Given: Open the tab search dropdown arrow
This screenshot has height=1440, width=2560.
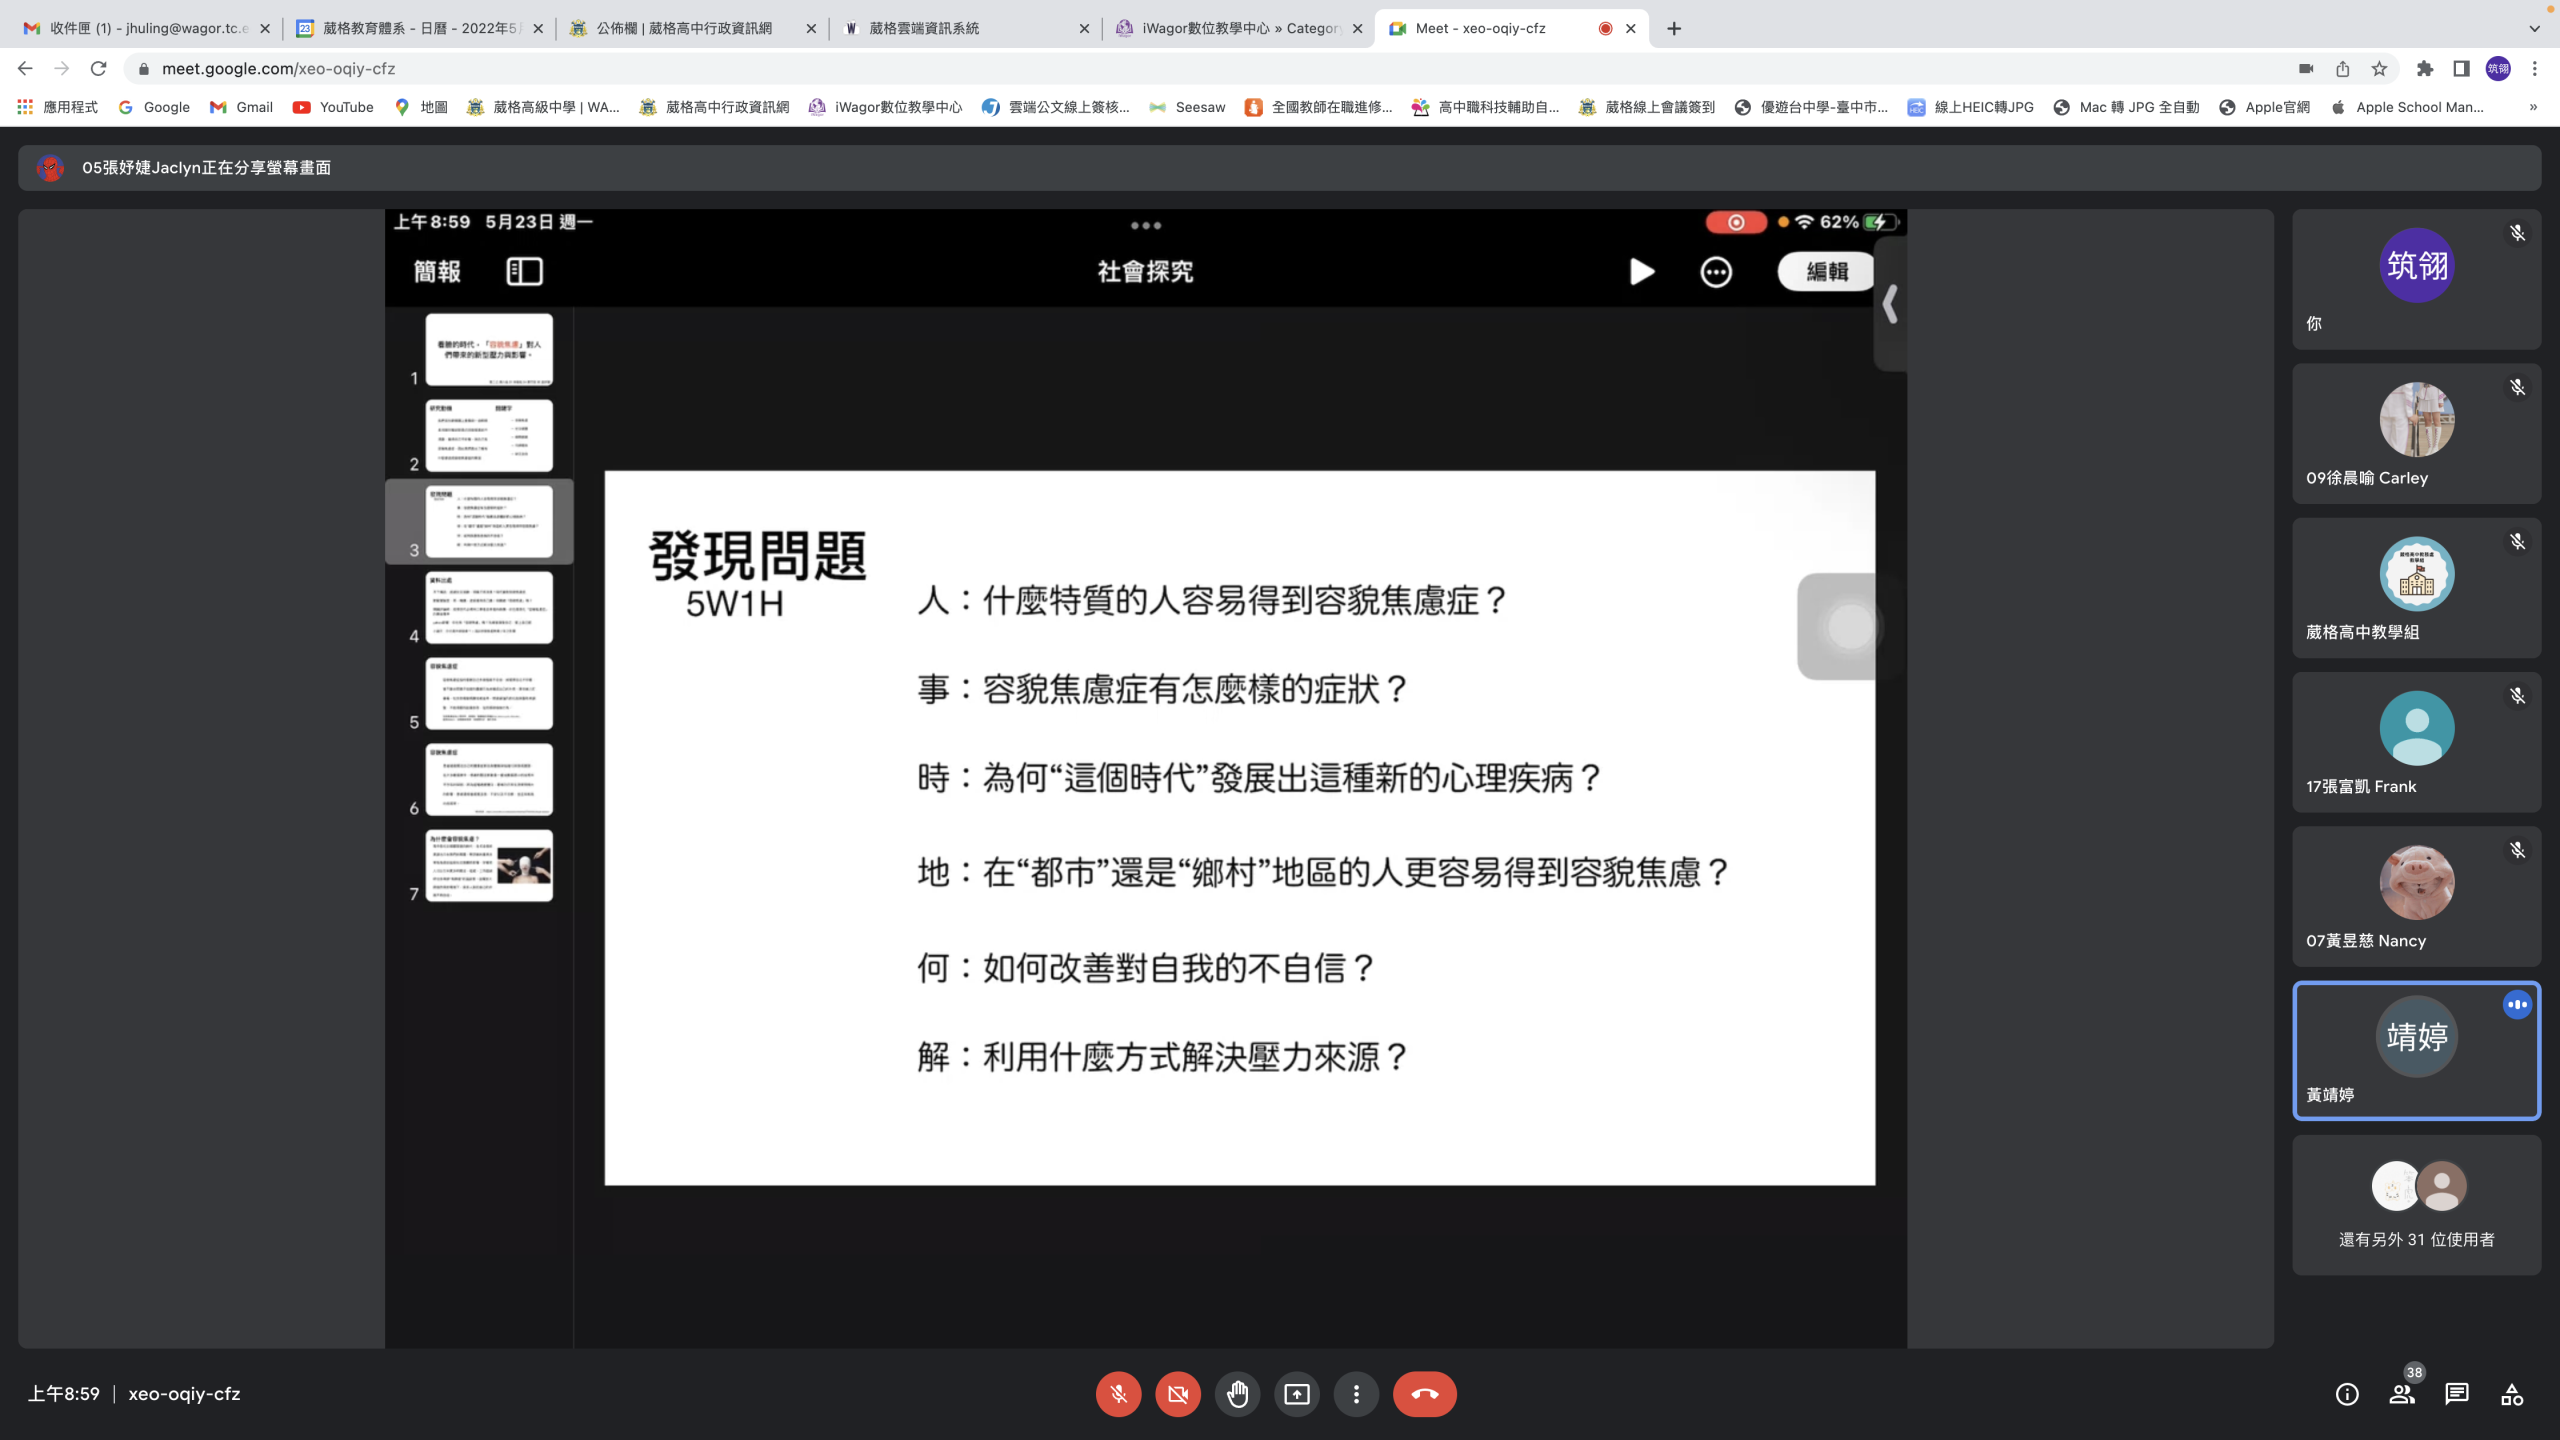Looking at the screenshot, I should (x=2534, y=28).
